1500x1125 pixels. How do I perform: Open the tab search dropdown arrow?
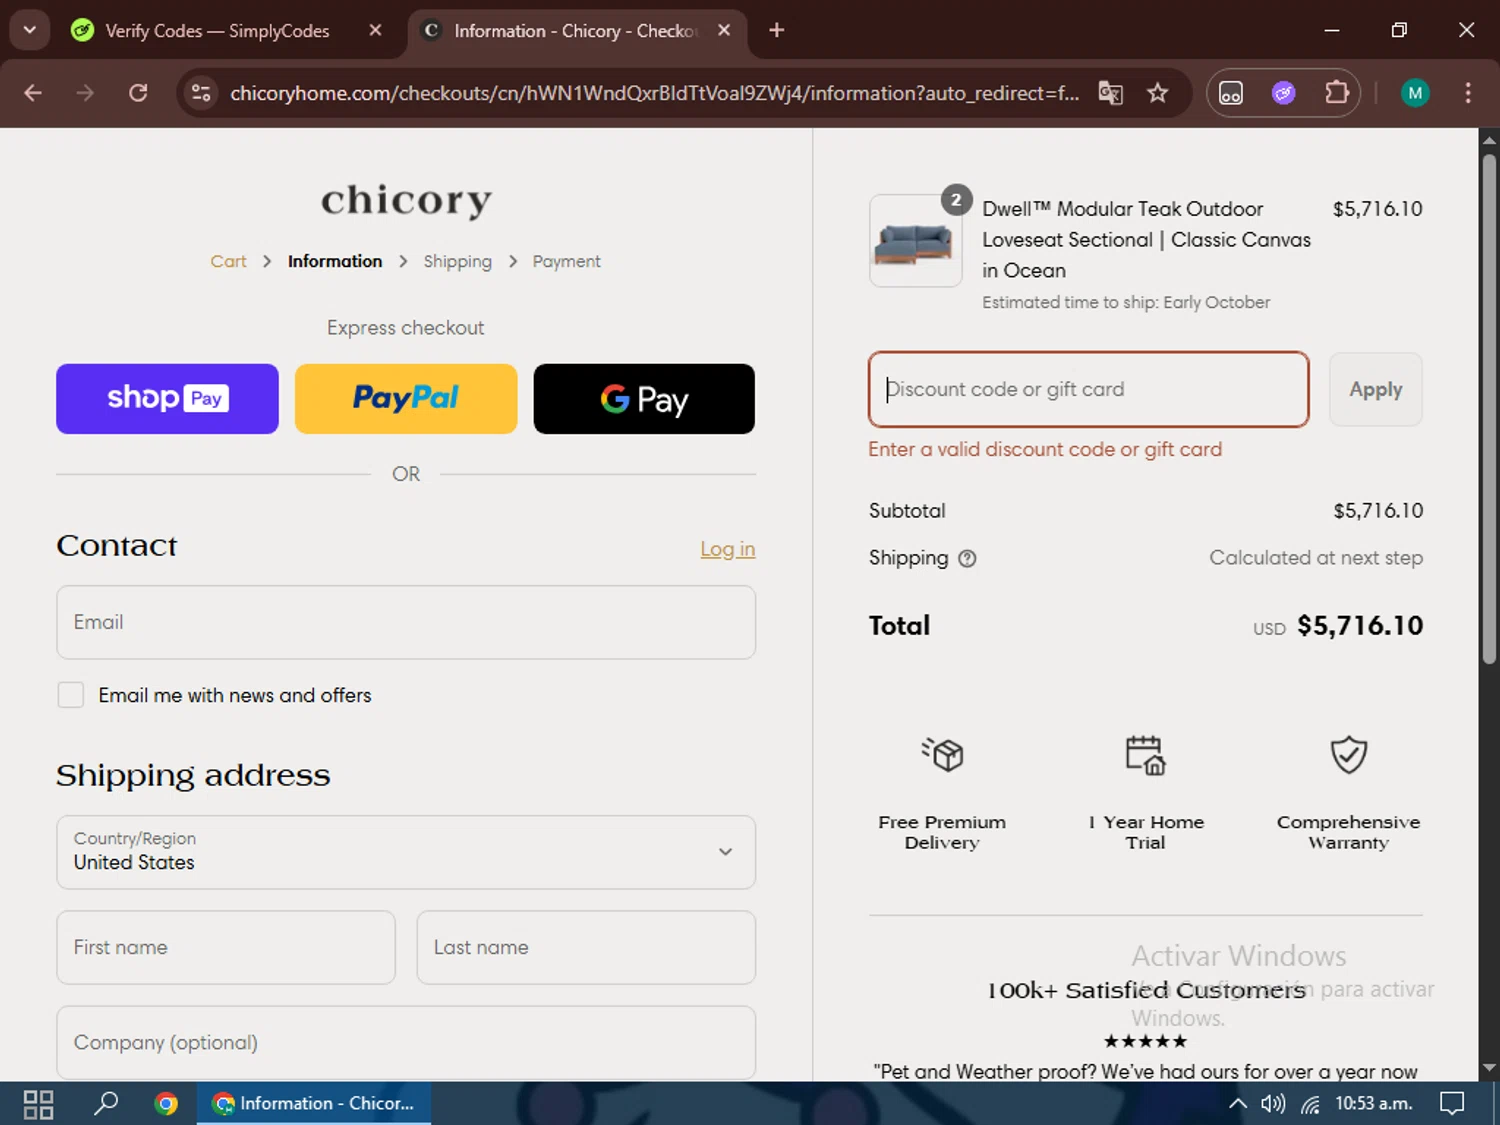pyautogui.click(x=29, y=30)
